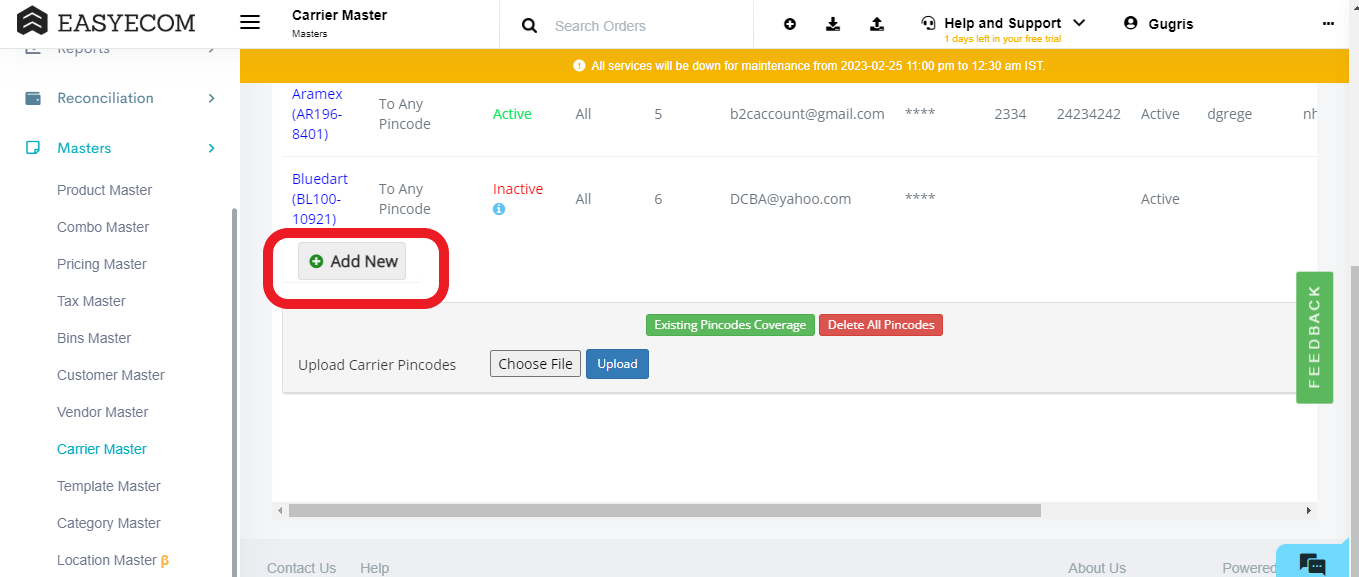Image resolution: width=1359 pixels, height=577 pixels.
Task: Open Product Master page
Action: [105, 190]
